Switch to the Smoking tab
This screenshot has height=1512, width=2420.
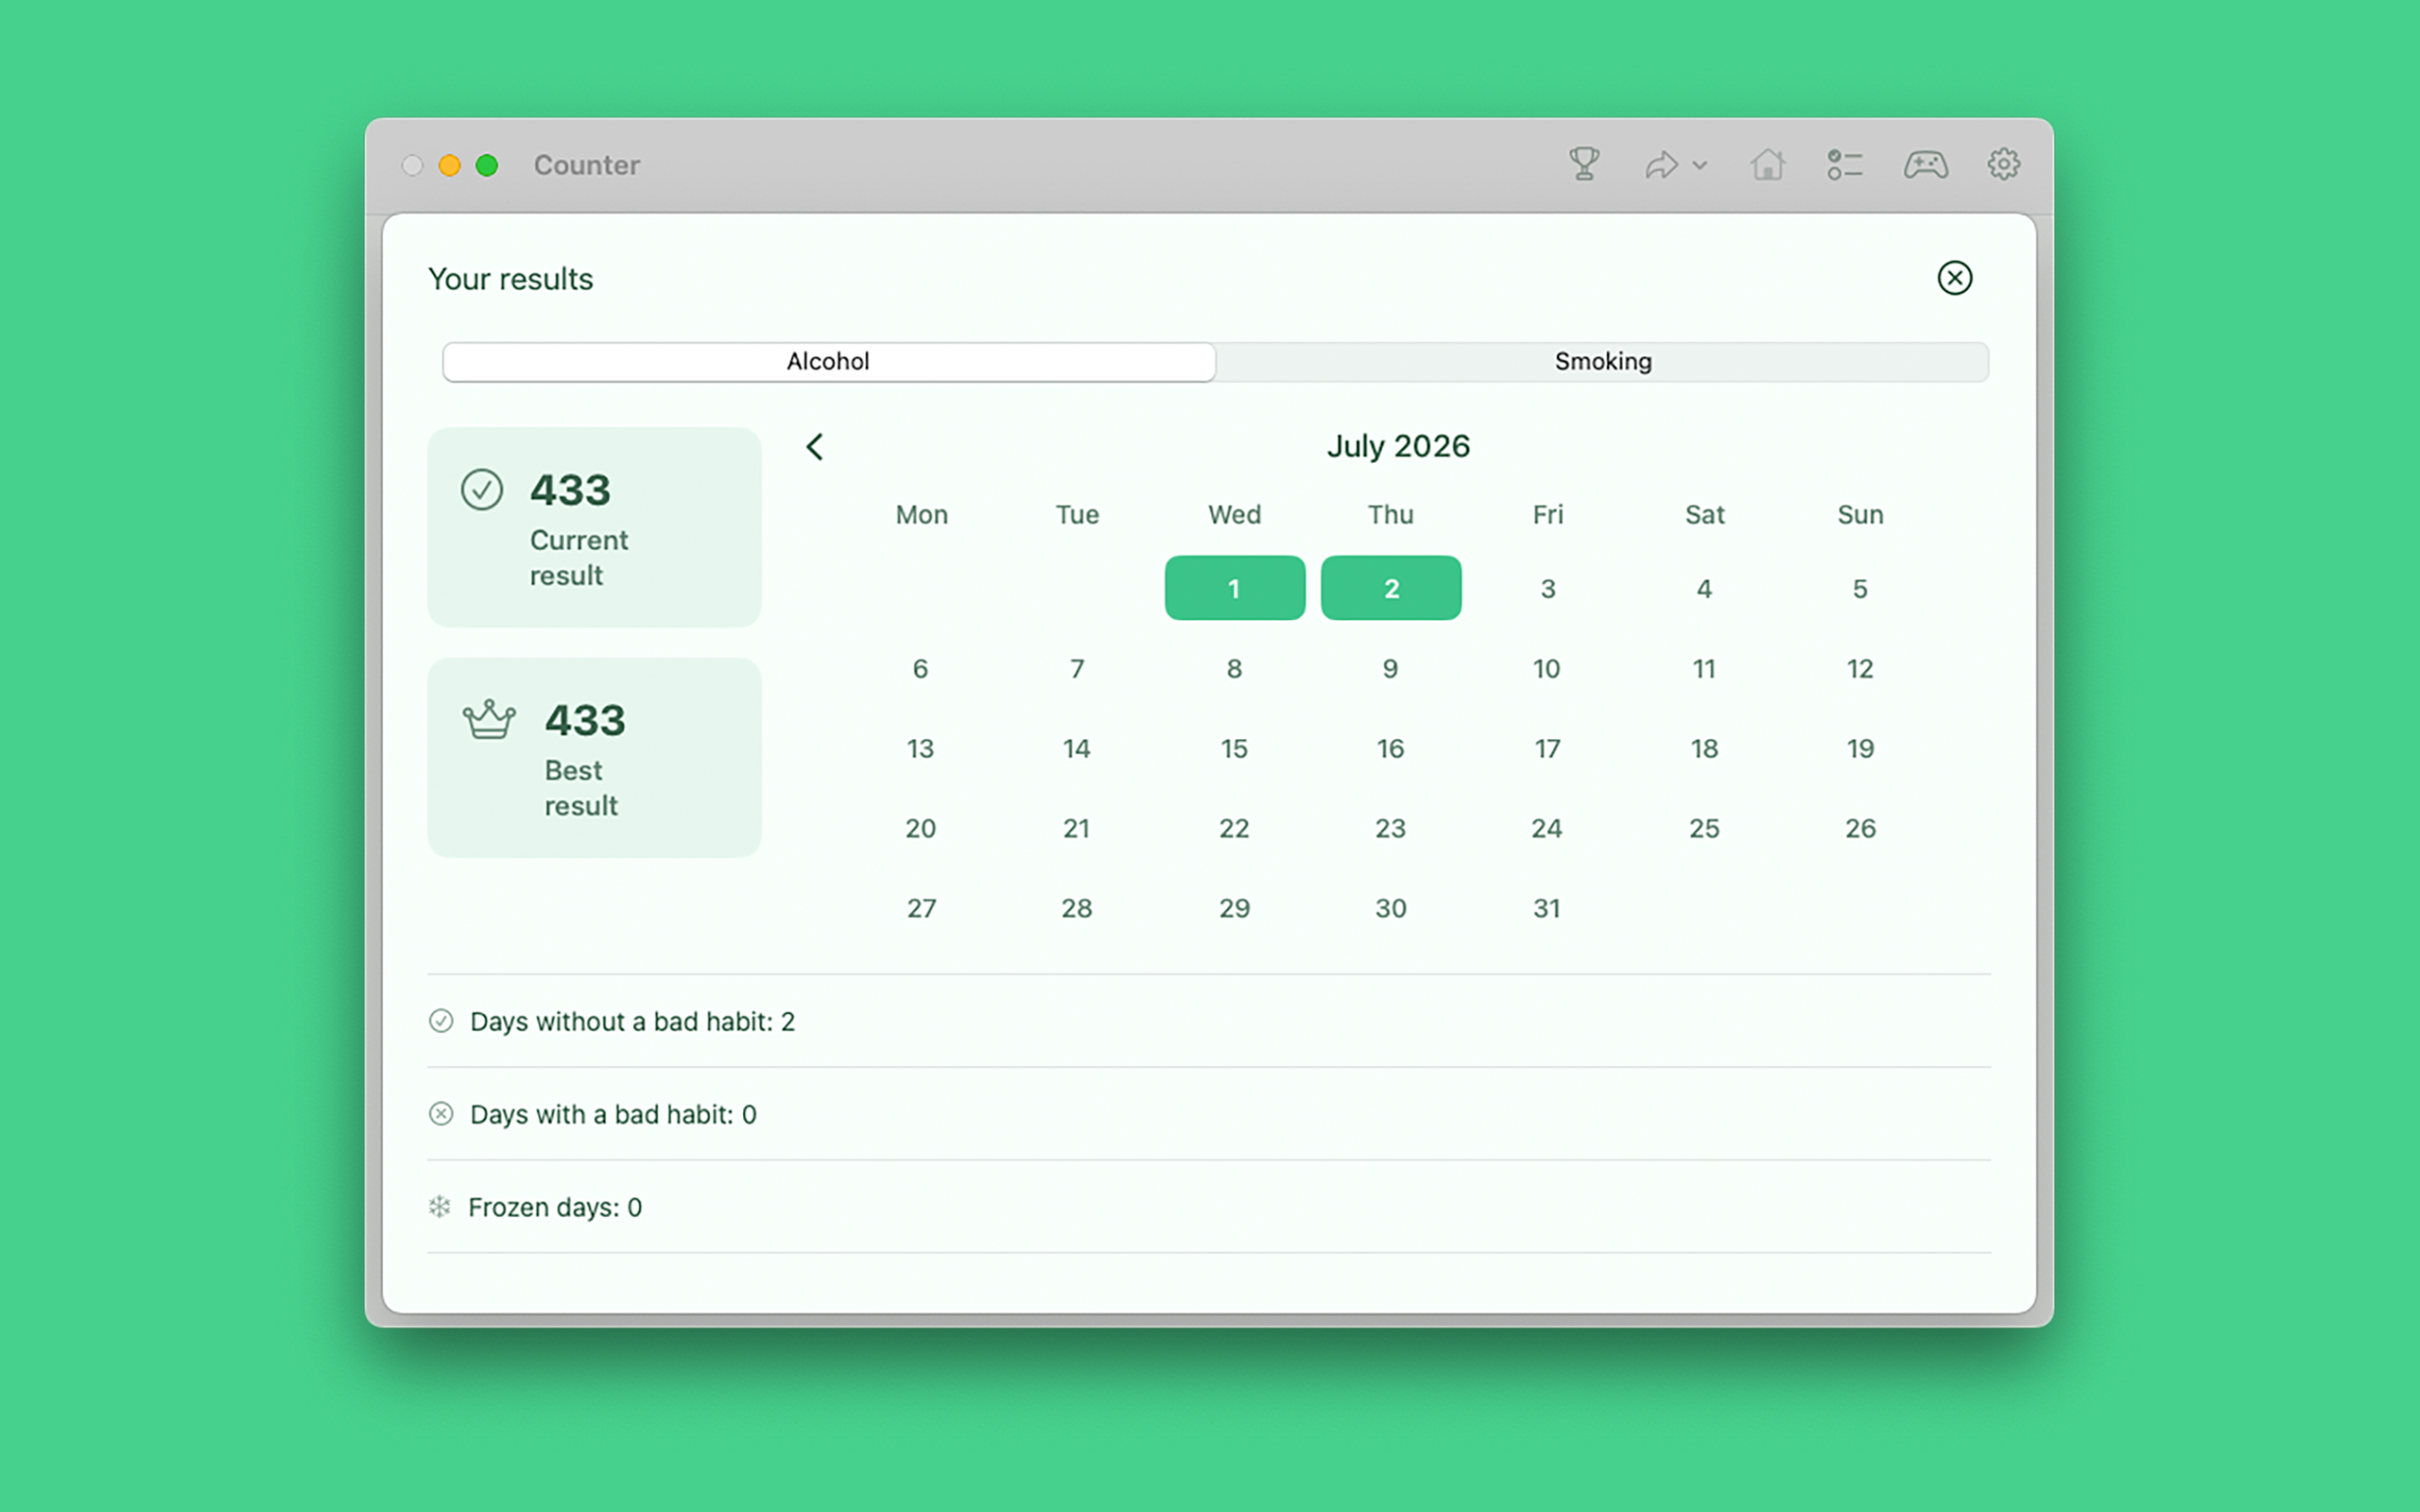tap(1602, 362)
